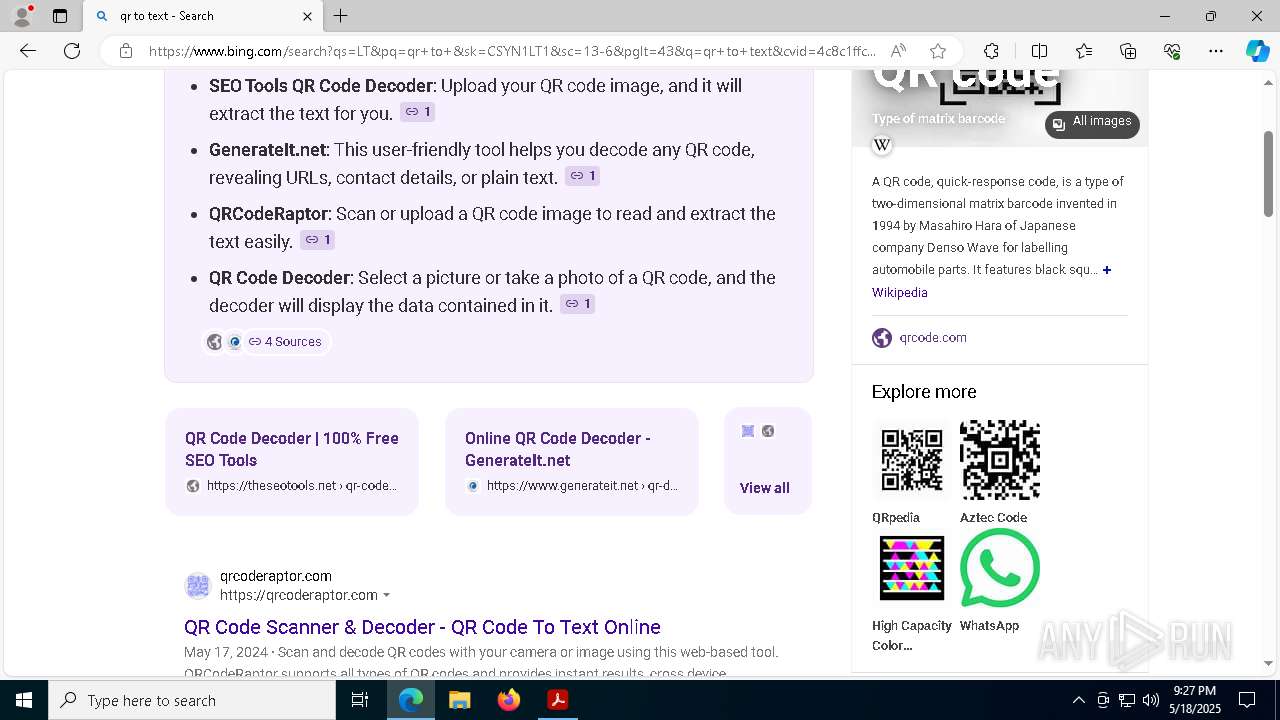Refresh the Bing search page
This screenshot has width=1280, height=720.
tap(72, 51)
